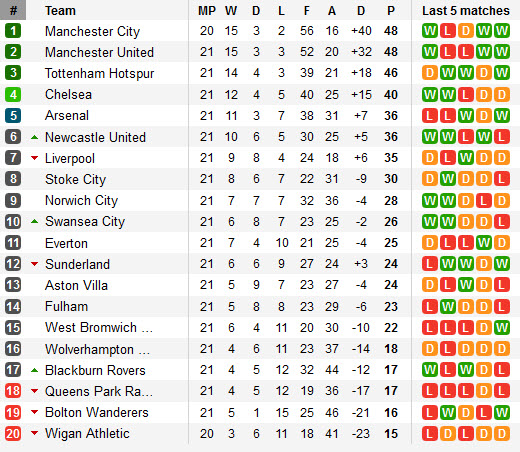520x452 pixels.
Task: Click the green rank 1 badge
Action: [13, 31]
